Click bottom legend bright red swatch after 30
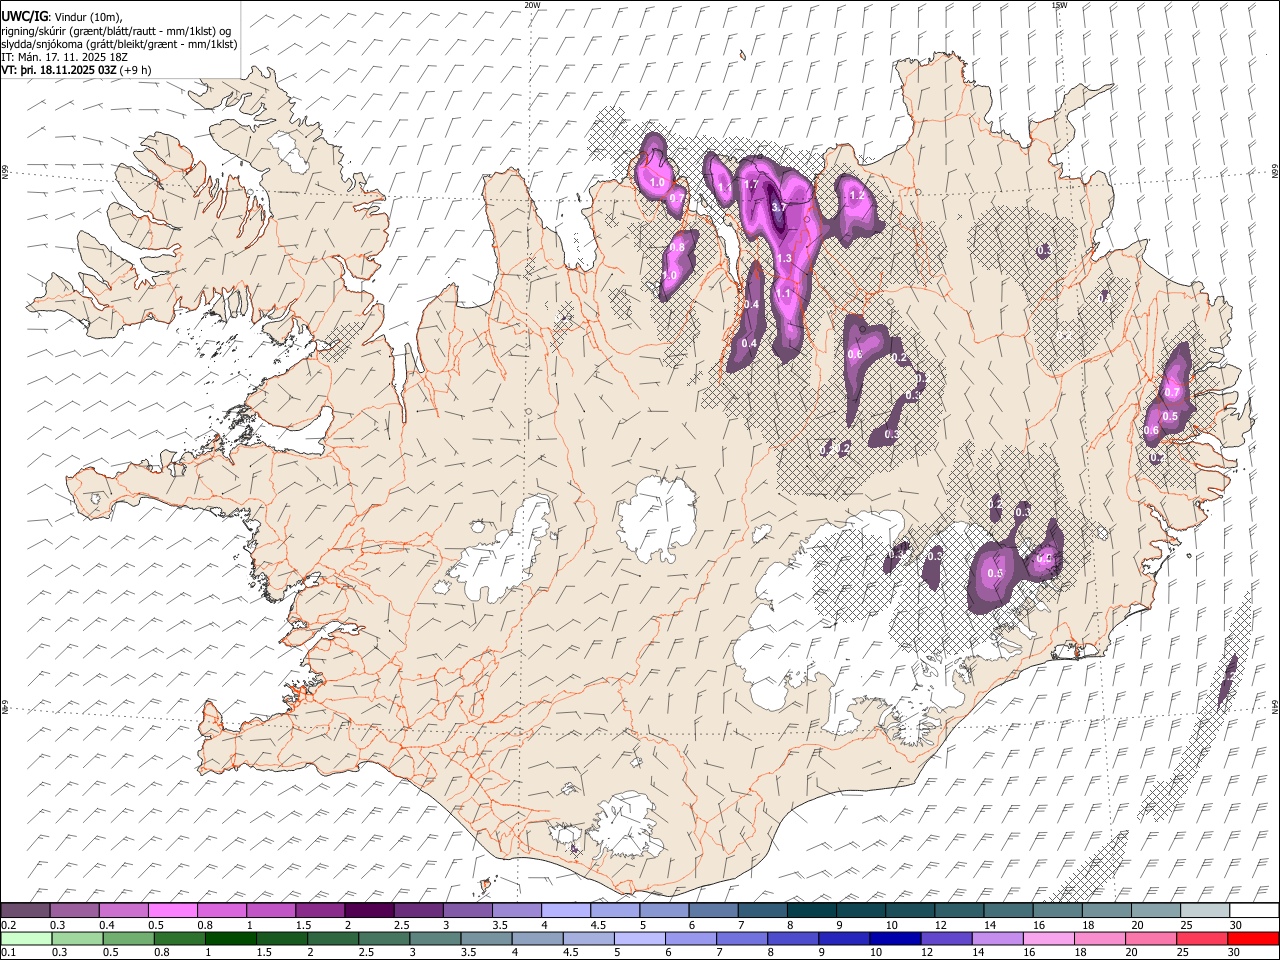The image size is (1280, 960). pyautogui.click(x=1252, y=938)
